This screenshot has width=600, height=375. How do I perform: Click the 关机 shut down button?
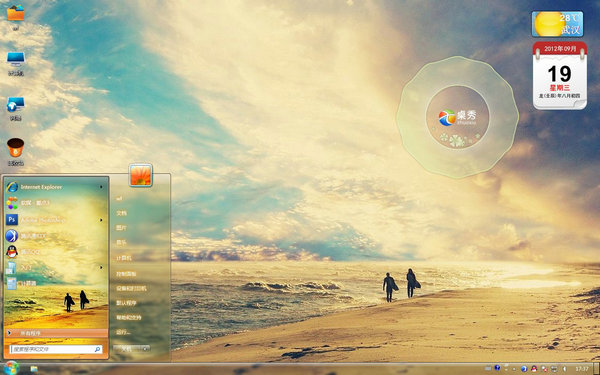click(127, 349)
